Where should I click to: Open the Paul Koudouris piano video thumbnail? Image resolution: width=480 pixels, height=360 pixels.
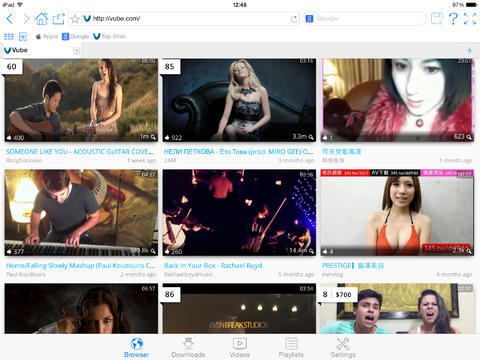pos(81,213)
